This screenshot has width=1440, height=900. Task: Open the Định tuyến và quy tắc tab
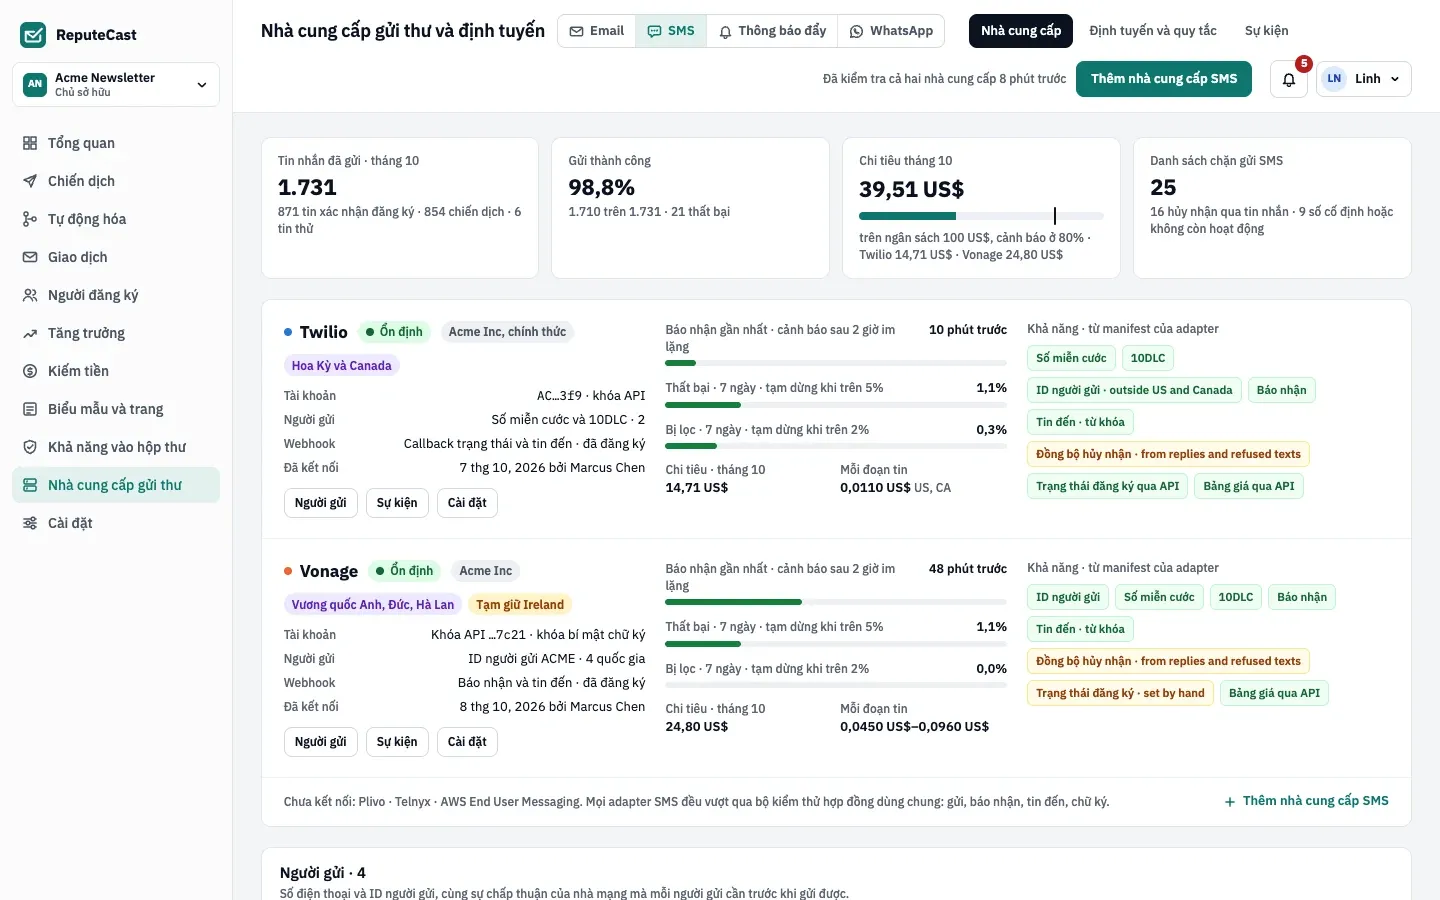[1153, 31]
